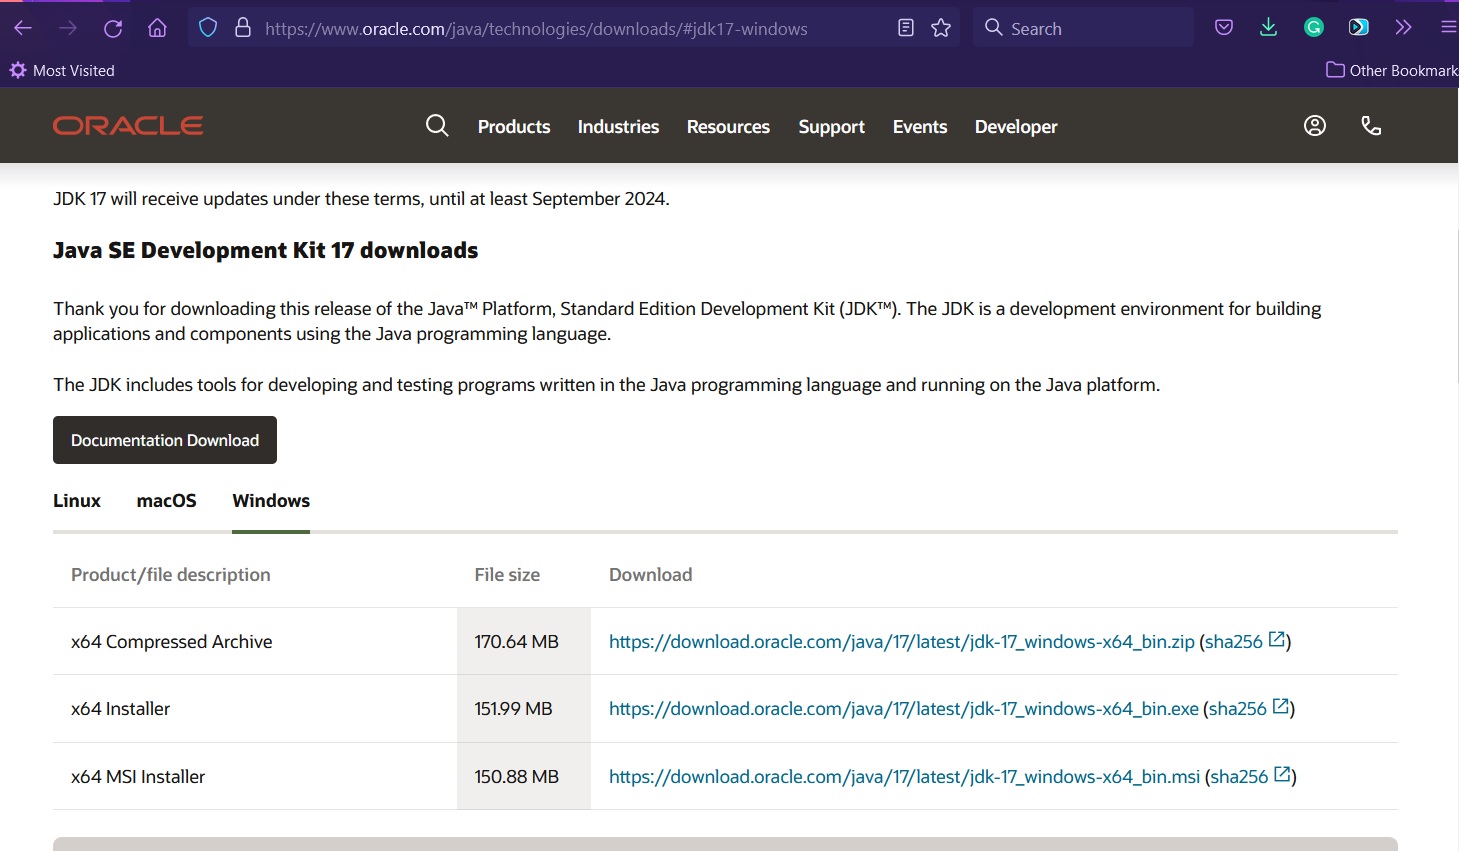Image resolution: width=1459 pixels, height=851 pixels.
Task: Save page to Pocket
Action: coord(1224,28)
